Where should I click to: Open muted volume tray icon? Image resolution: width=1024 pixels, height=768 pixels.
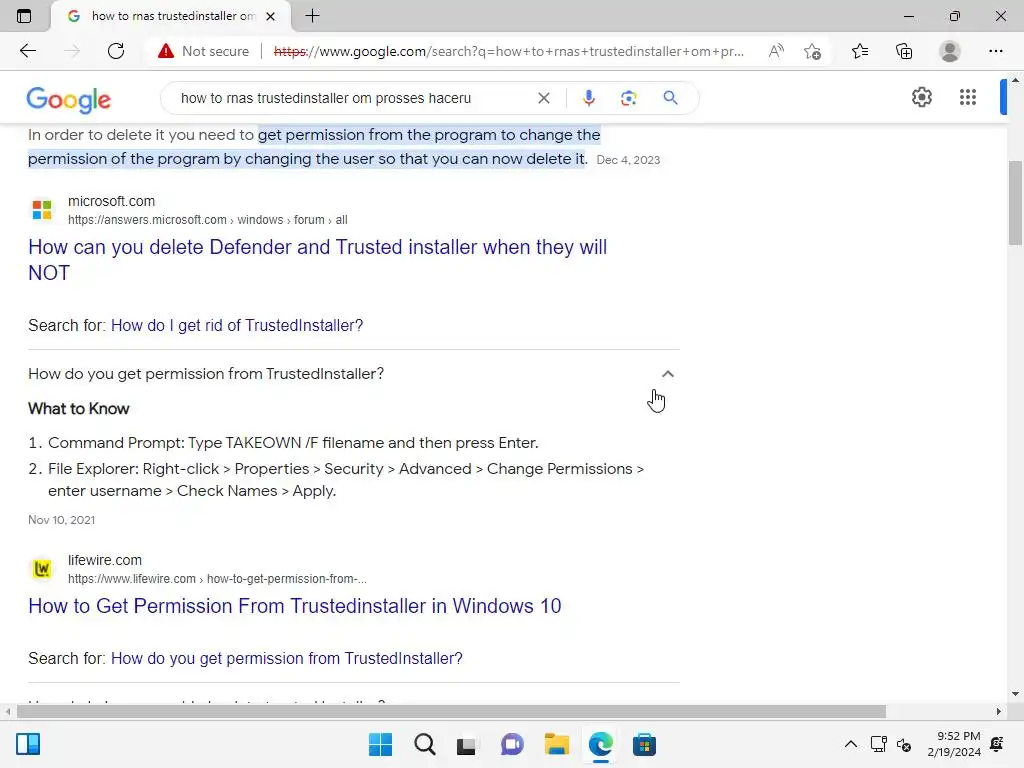904,744
